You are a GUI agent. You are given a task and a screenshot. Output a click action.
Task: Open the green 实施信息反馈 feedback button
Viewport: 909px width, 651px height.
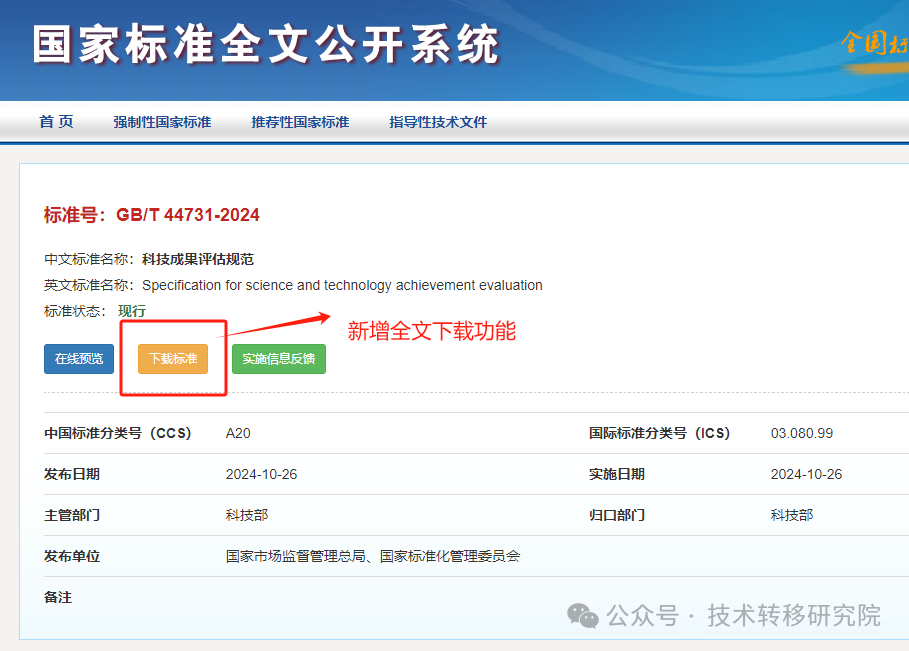(278, 358)
